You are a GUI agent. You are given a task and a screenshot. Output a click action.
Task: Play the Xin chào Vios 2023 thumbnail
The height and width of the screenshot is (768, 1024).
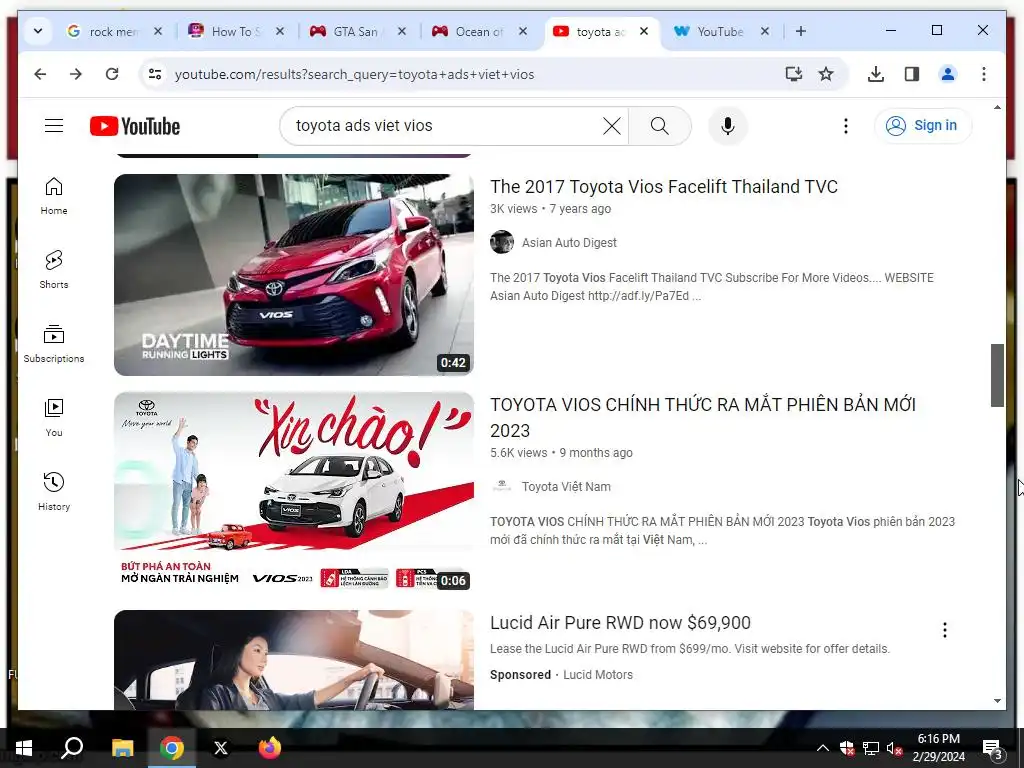(x=294, y=492)
